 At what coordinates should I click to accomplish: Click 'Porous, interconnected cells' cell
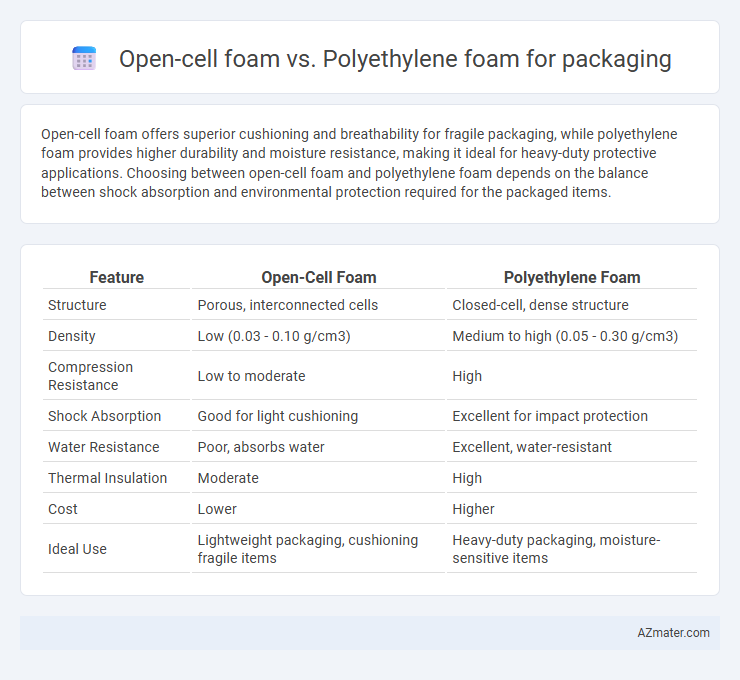288,305
